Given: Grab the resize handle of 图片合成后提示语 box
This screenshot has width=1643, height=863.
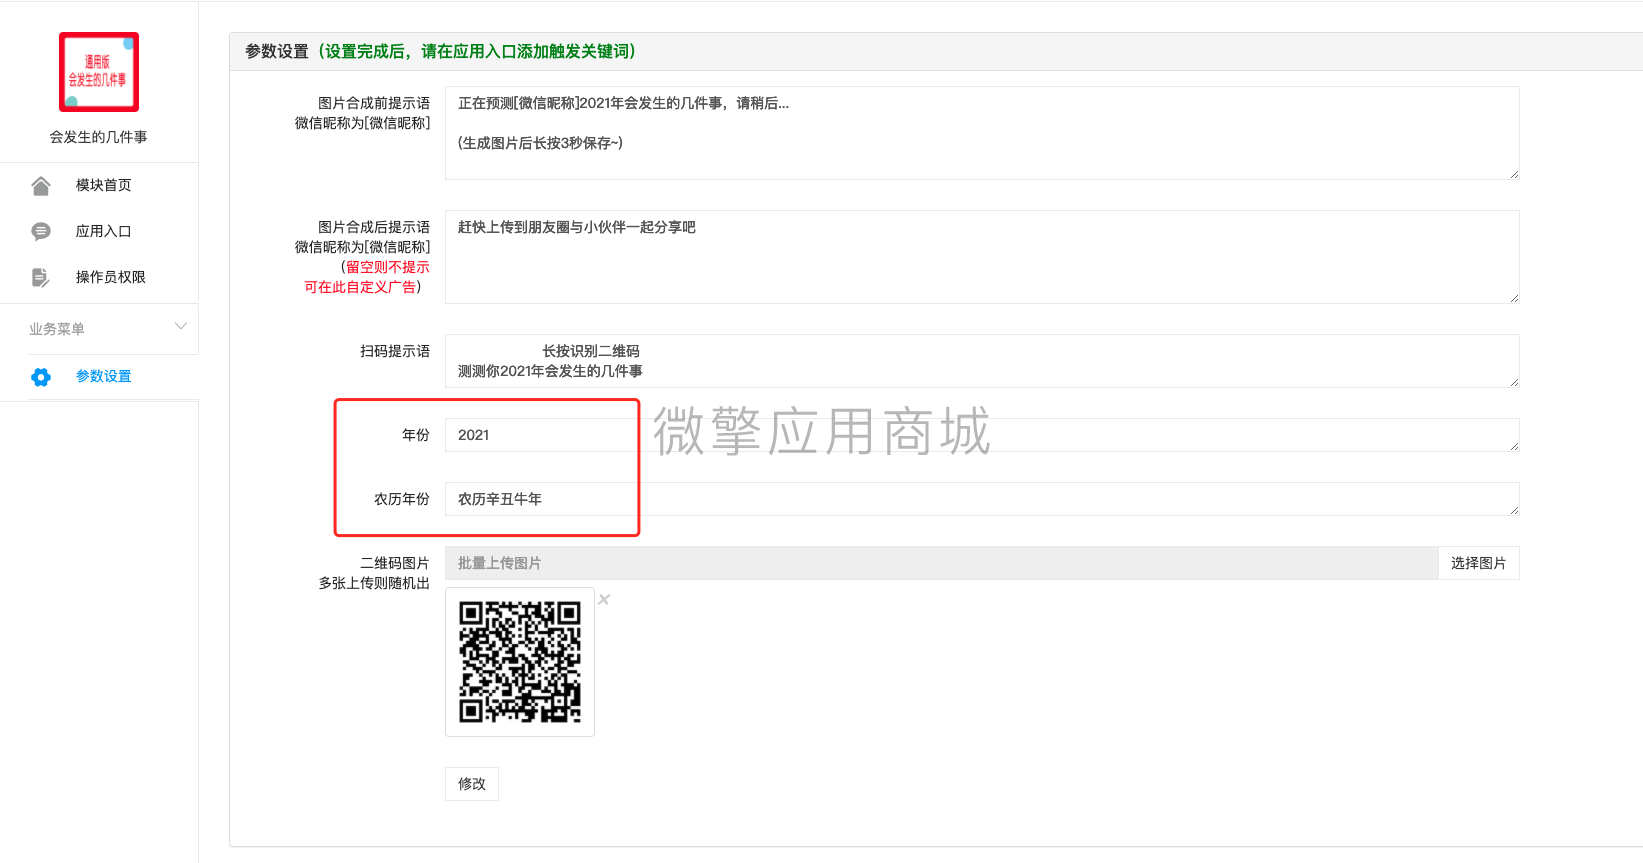Looking at the screenshot, I should click(x=1514, y=298).
